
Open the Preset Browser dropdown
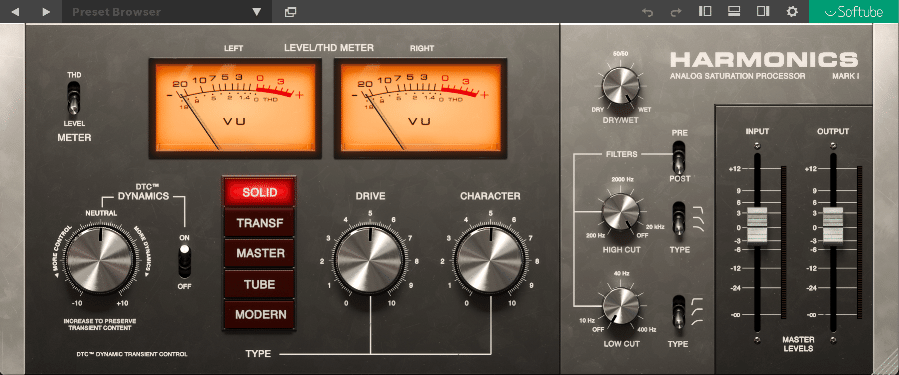[167, 11]
